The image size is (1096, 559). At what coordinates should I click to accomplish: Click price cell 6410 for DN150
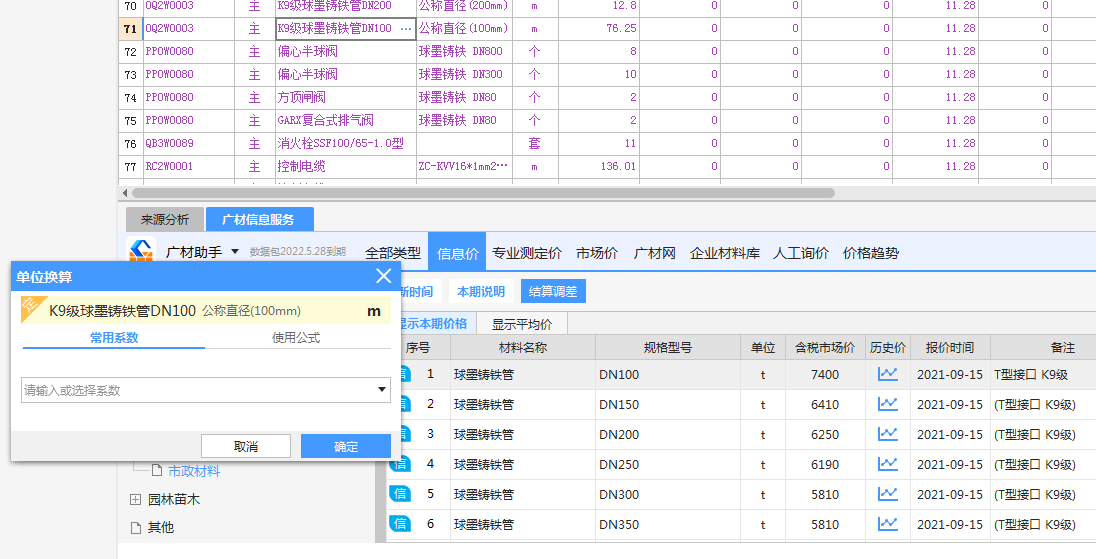[825, 405]
